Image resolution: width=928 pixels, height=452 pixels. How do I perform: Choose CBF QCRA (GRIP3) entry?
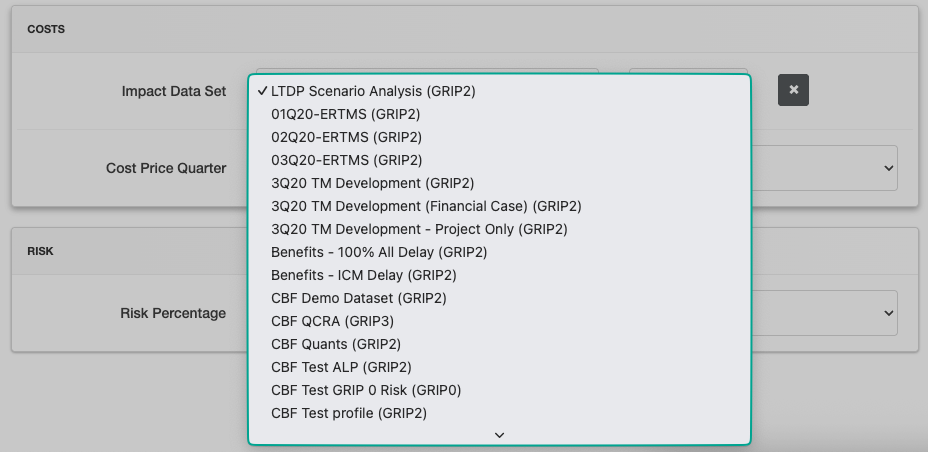pyautogui.click(x=332, y=321)
